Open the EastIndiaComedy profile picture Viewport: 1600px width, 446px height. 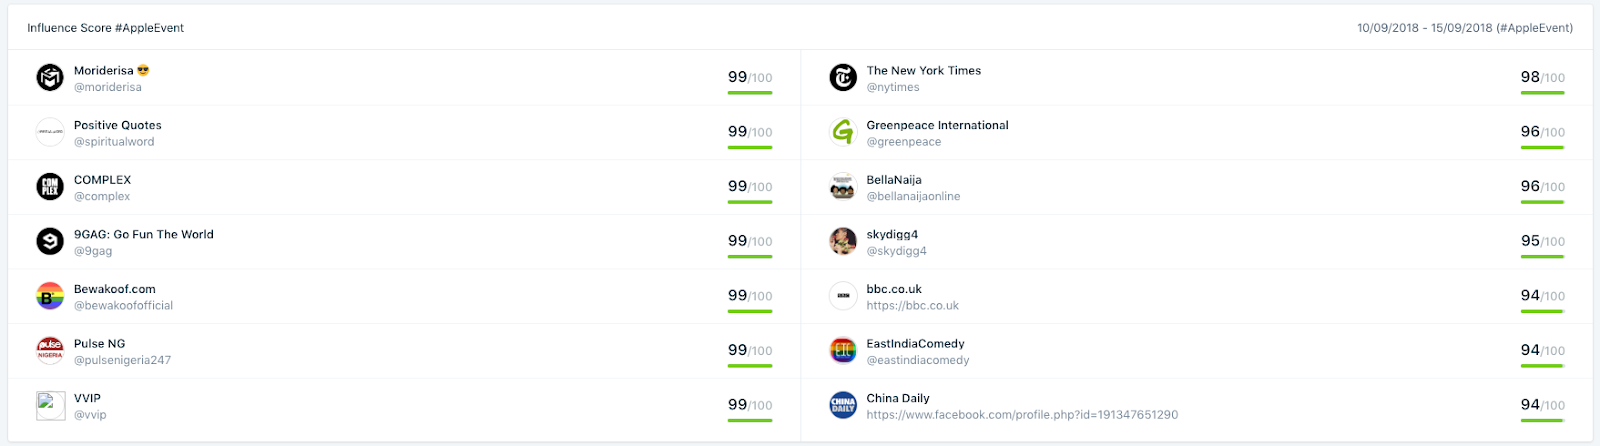(843, 350)
